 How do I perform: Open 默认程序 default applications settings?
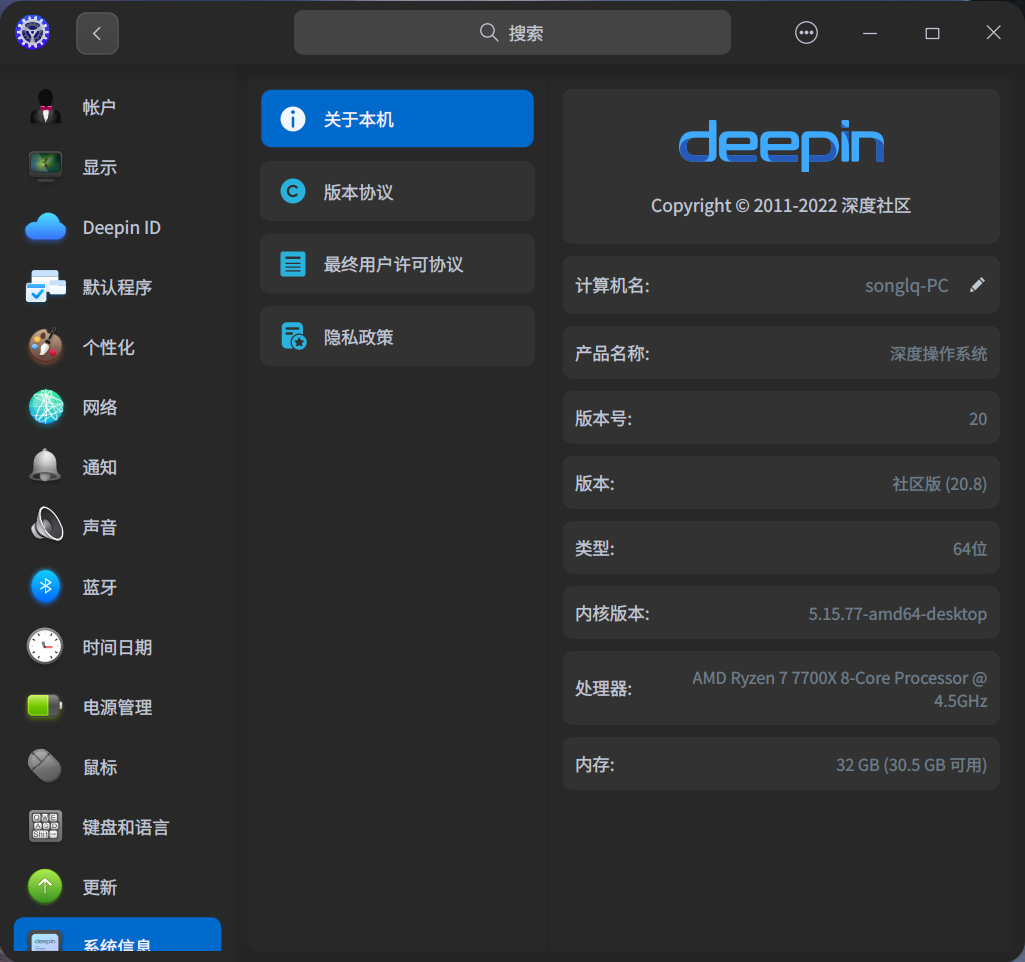pyautogui.click(x=117, y=287)
